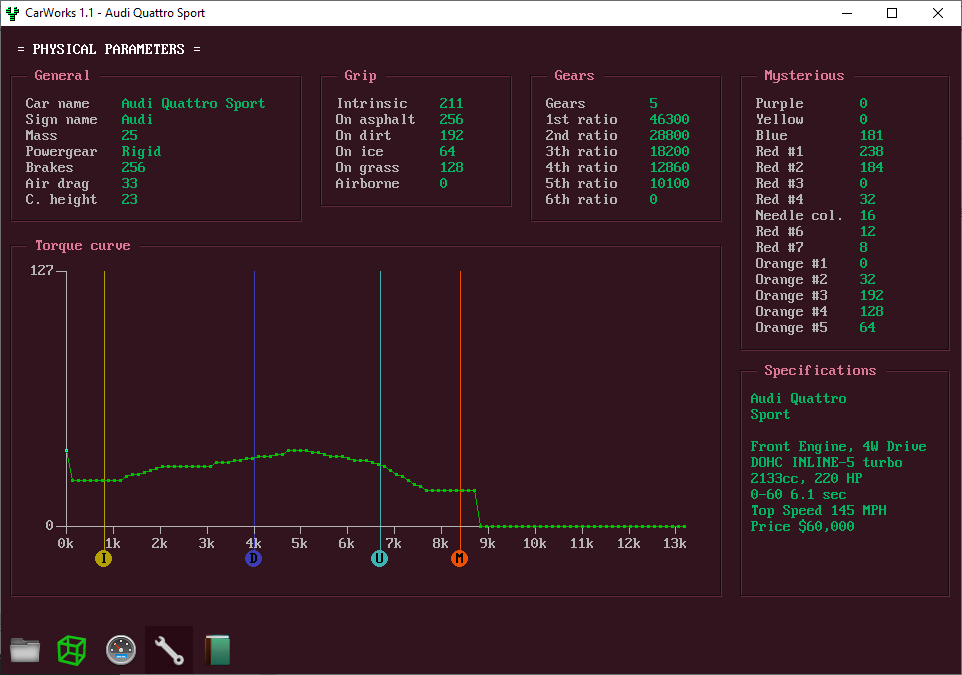This screenshot has width=962, height=675.
Task: Edit the Red #1 value 238
Action: [x=871, y=152]
